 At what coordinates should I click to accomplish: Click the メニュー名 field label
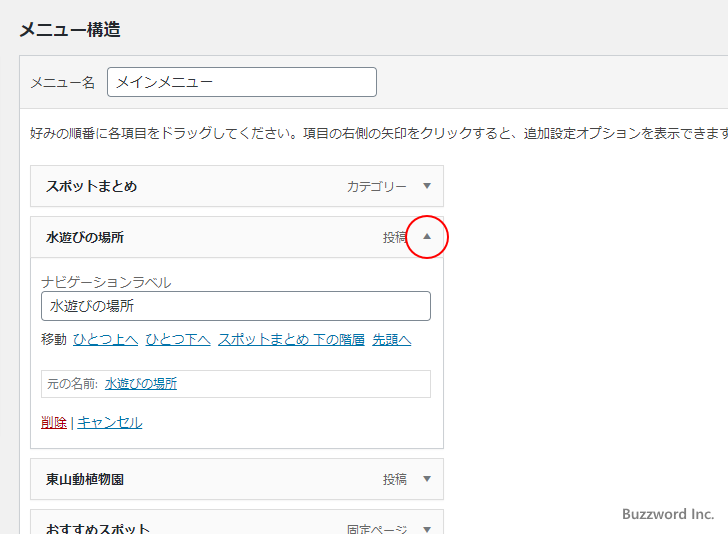(x=62, y=82)
